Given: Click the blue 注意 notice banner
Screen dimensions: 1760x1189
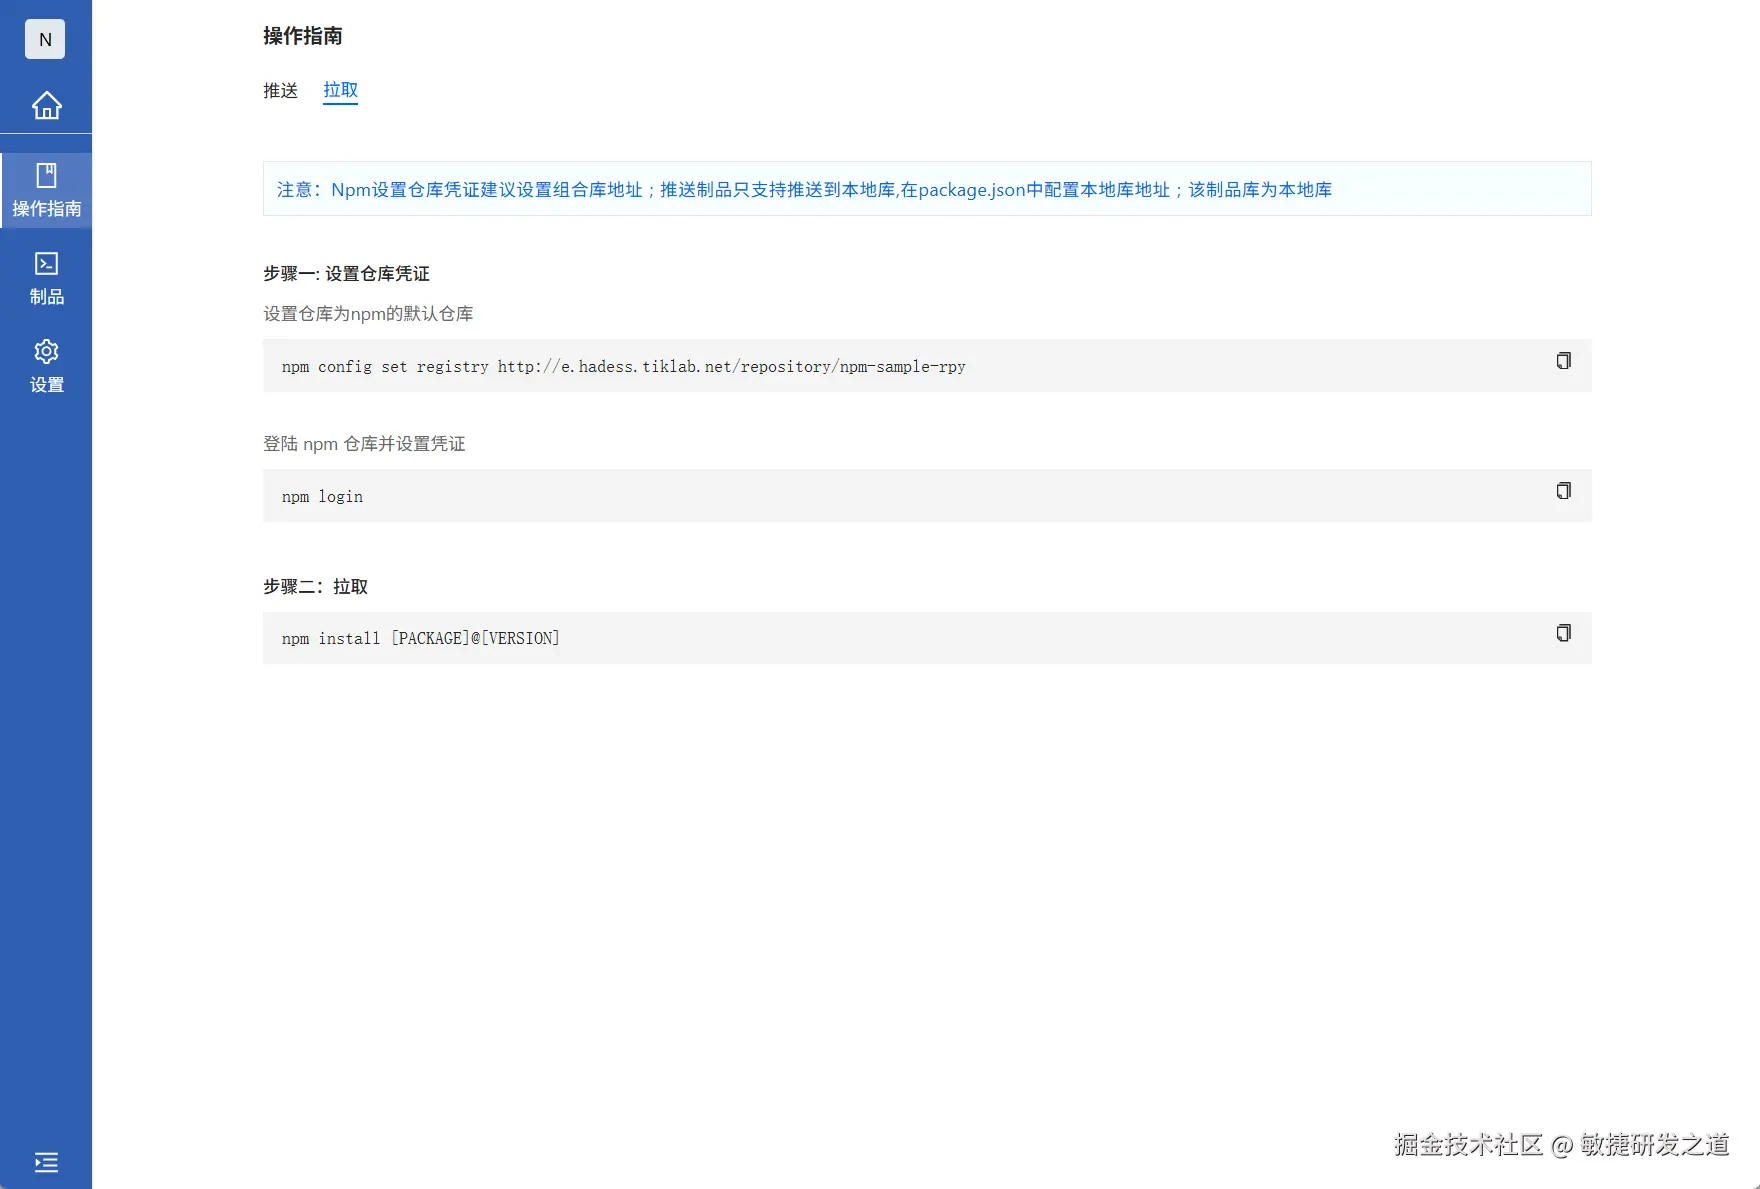Looking at the screenshot, I should click(925, 189).
